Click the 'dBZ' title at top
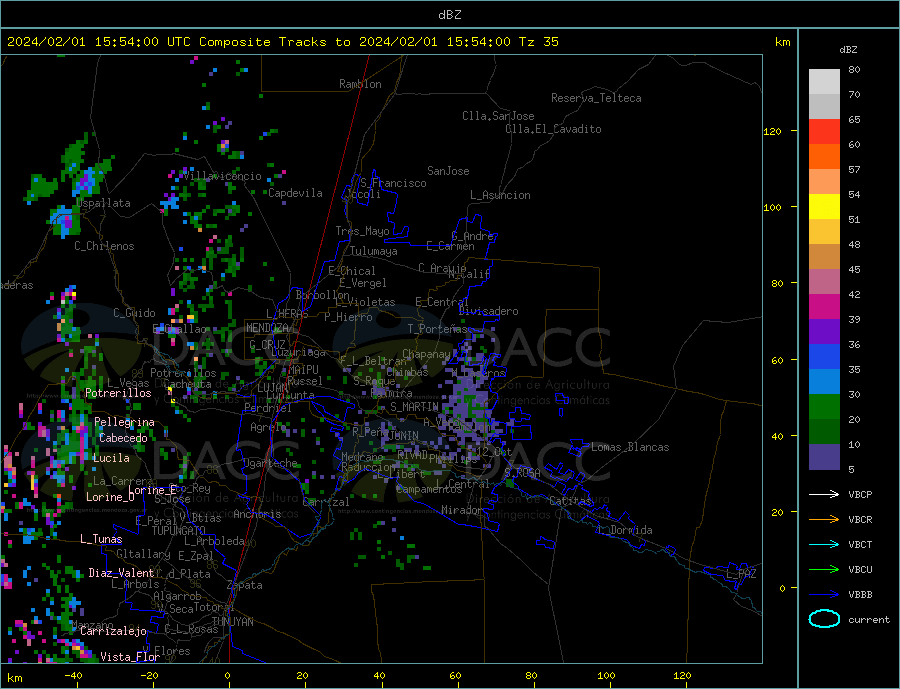The height and width of the screenshot is (689, 900). tap(449, 15)
